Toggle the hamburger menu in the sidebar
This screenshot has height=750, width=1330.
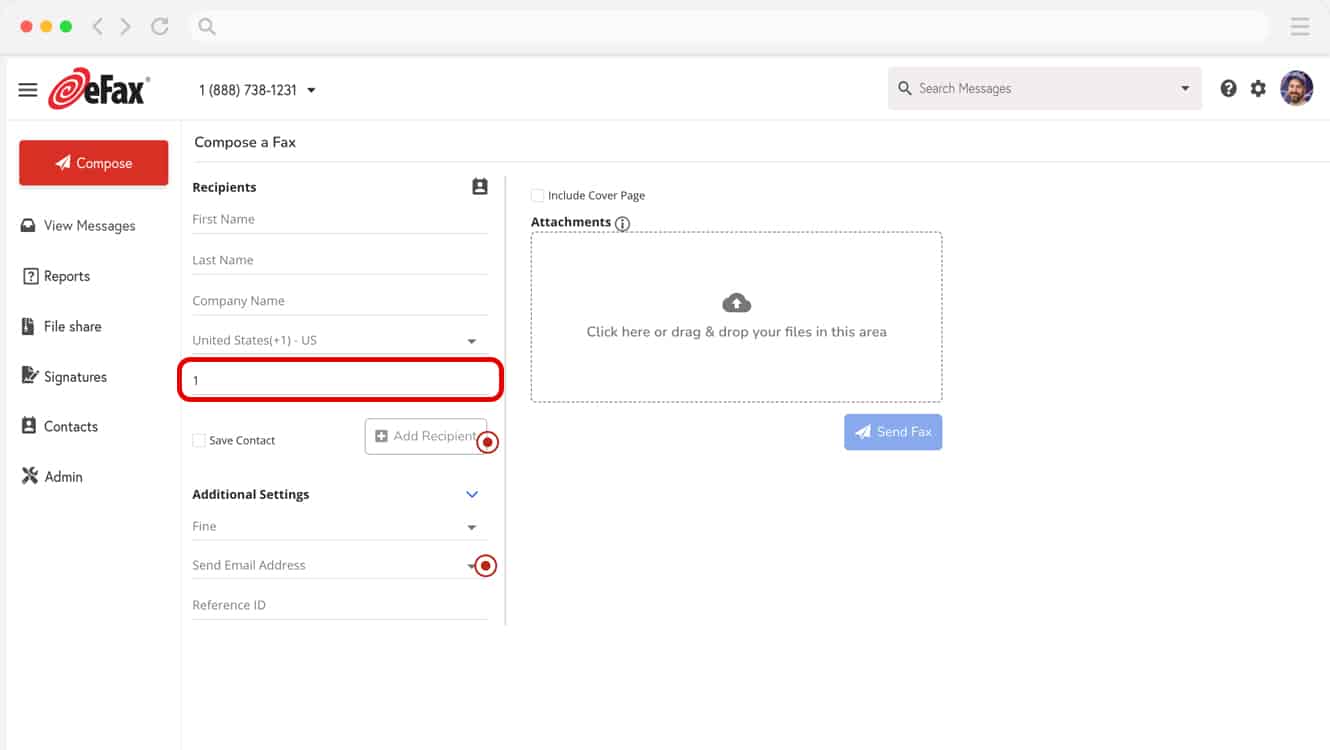[27, 88]
